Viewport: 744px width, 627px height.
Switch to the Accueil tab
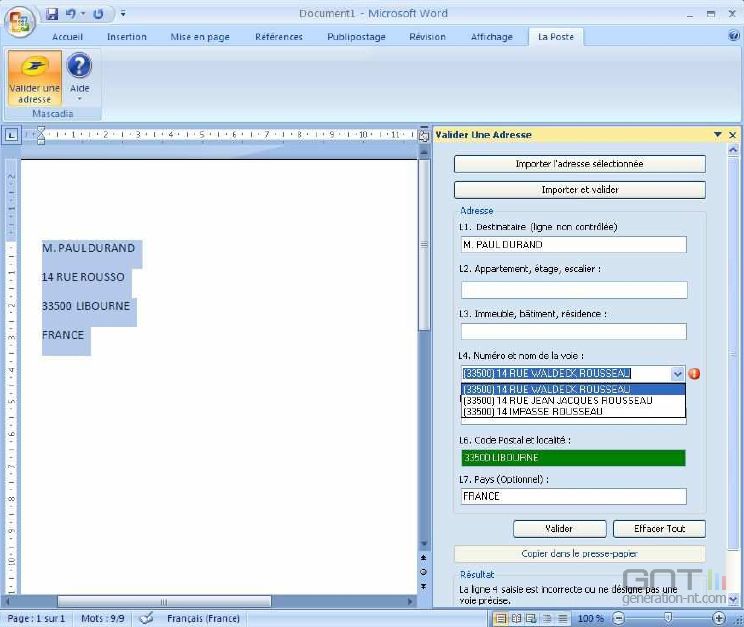[67, 37]
